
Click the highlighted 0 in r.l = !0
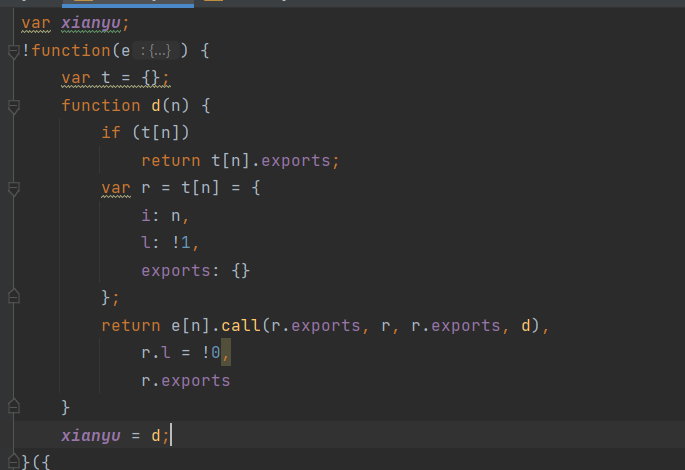(226, 352)
